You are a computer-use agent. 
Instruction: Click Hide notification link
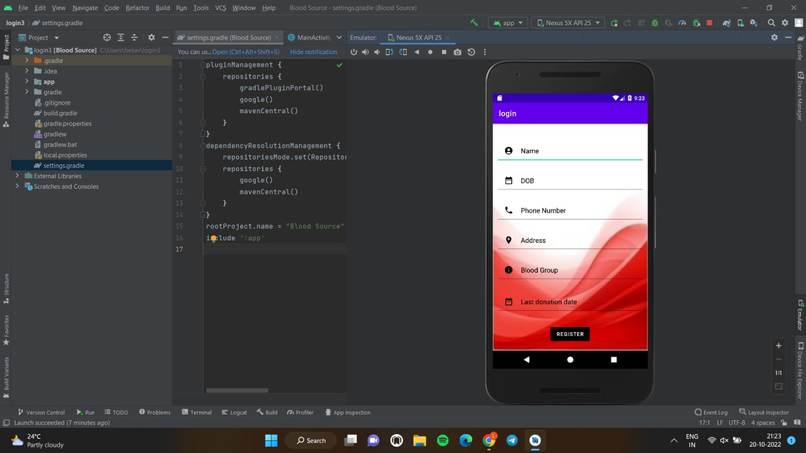tap(314, 52)
